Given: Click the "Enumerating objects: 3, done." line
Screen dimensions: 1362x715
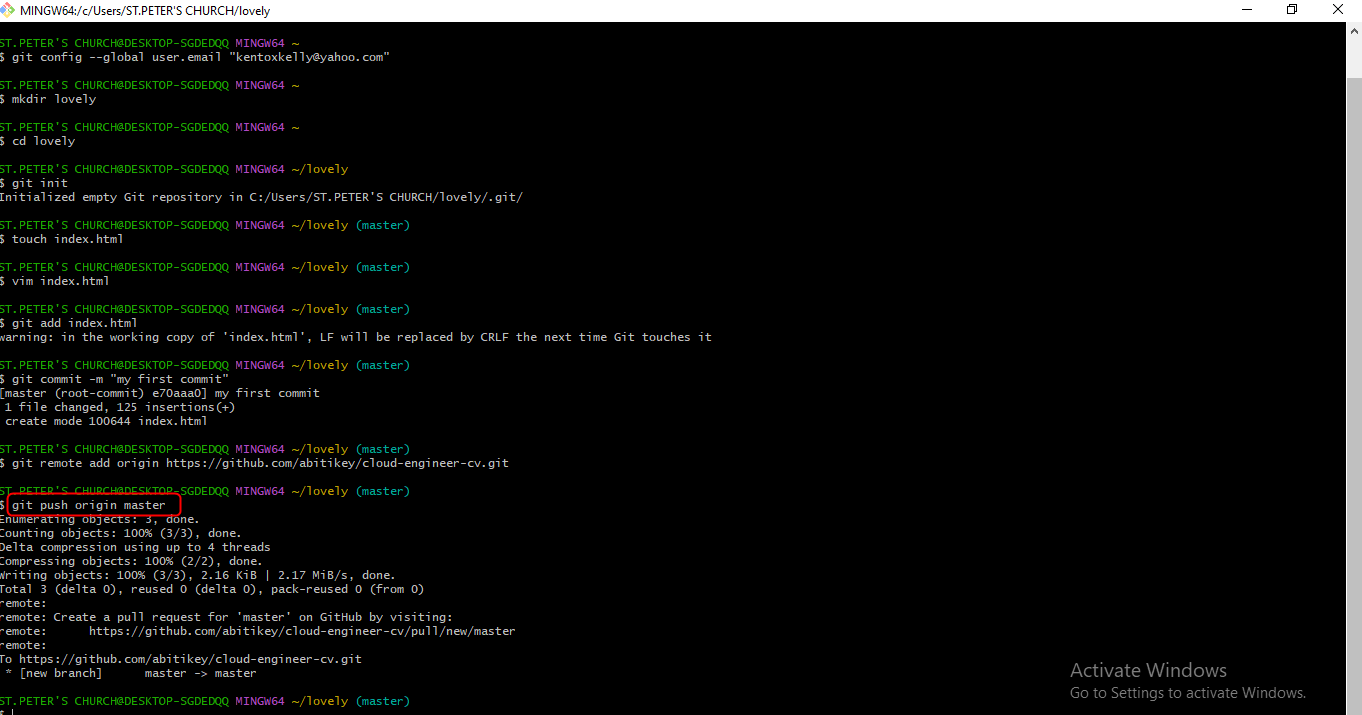Looking at the screenshot, I should (100, 519).
